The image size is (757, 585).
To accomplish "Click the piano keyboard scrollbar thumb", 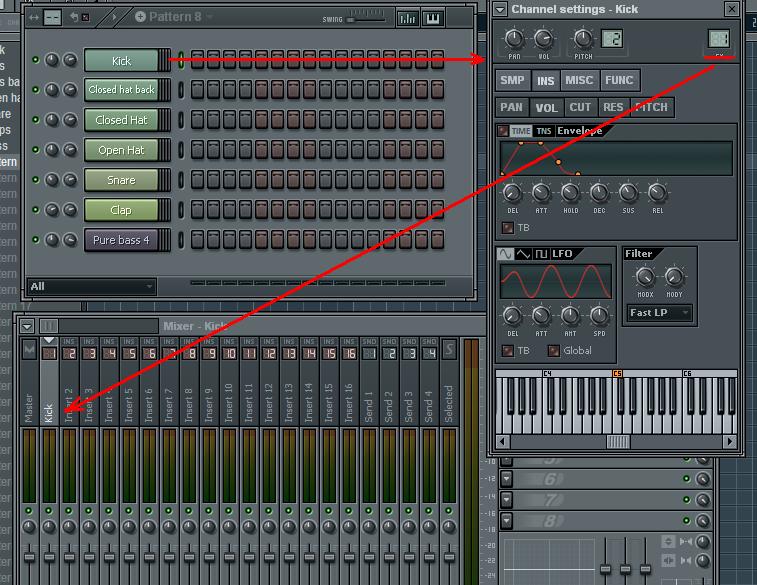I will point(618,442).
